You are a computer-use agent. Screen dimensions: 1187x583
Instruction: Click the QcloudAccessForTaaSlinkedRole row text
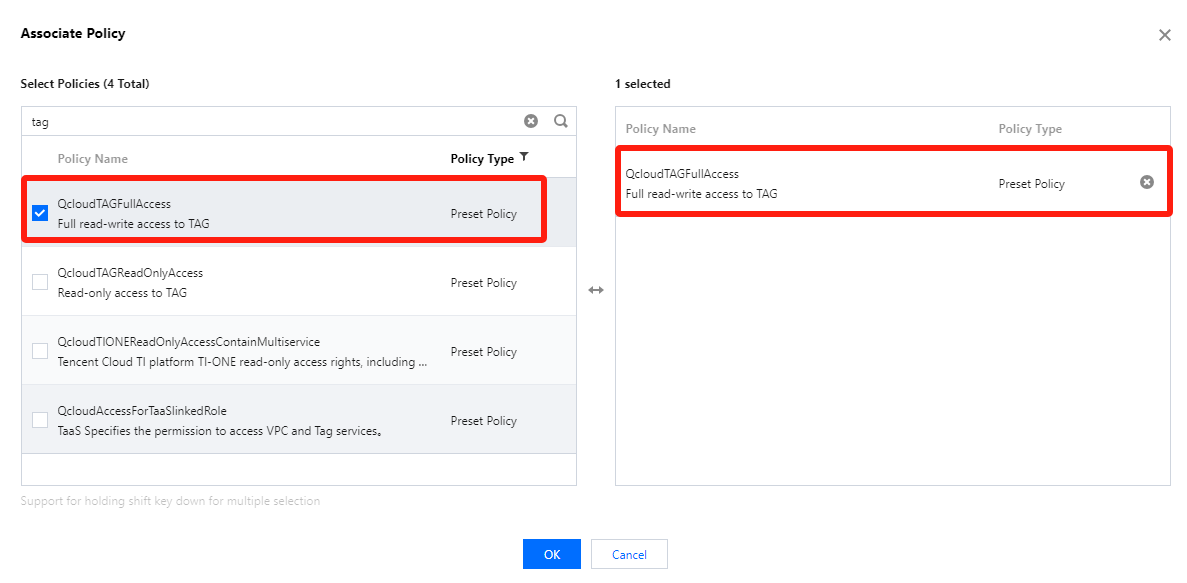[x=142, y=411]
